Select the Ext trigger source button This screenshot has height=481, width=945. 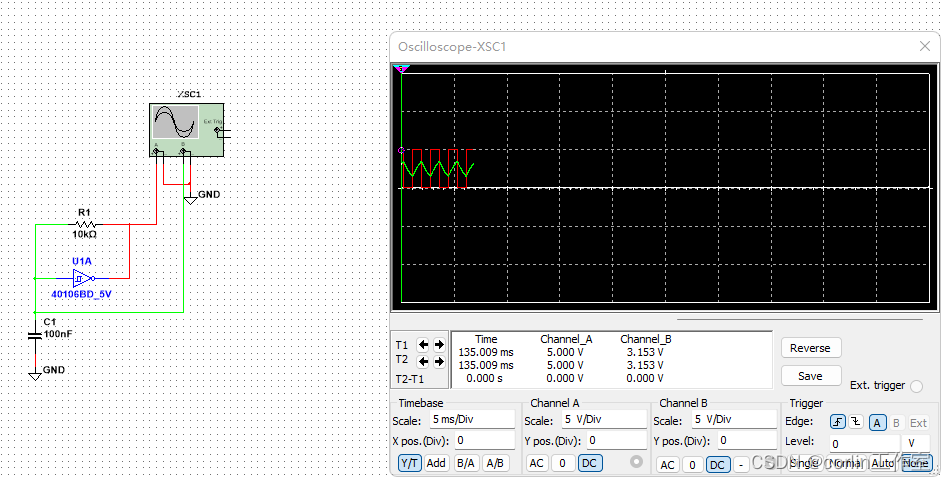(x=918, y=423)
